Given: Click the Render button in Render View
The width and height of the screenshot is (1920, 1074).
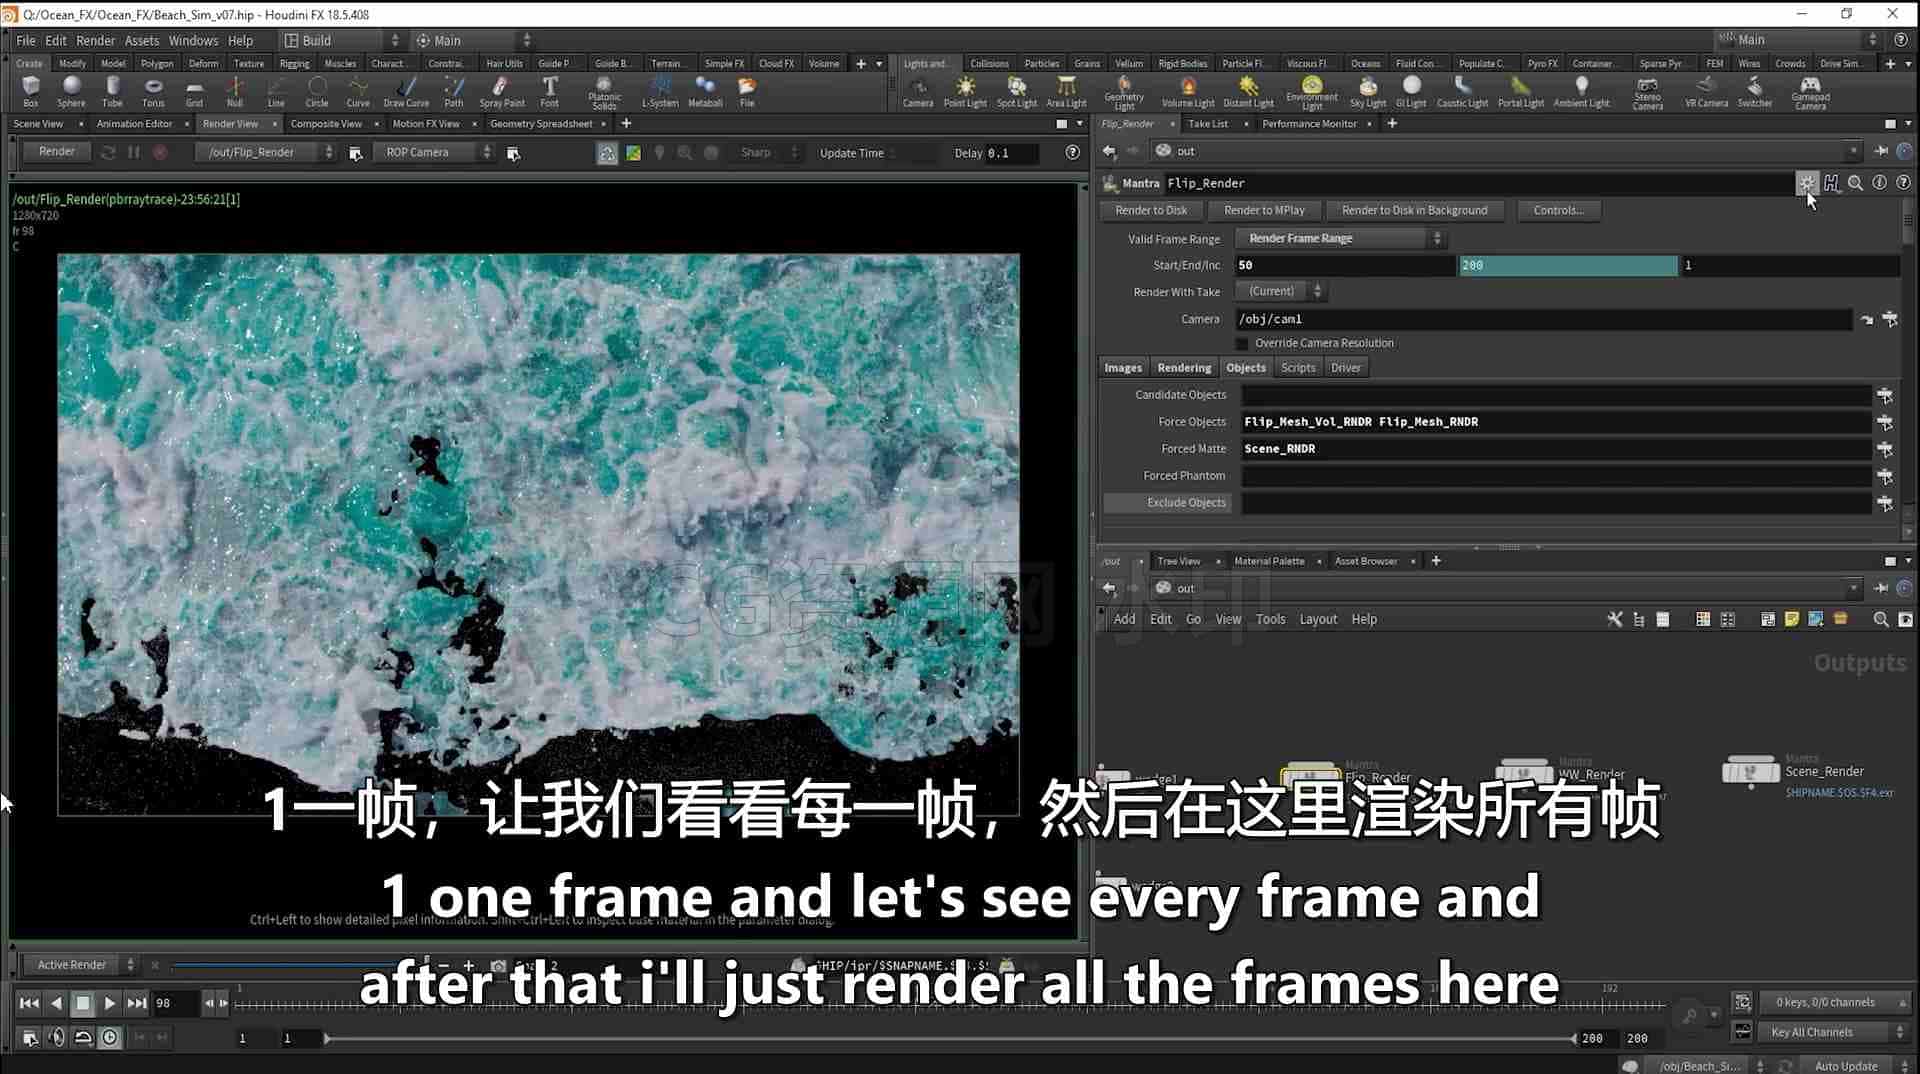Looking at the screenshot, I should click(x=57, y=152).
